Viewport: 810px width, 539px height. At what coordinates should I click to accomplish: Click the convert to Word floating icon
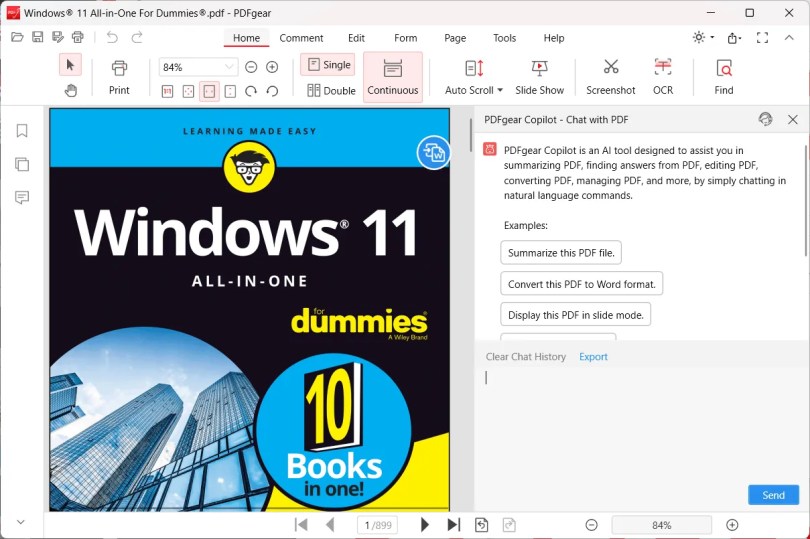pos(433,152)
